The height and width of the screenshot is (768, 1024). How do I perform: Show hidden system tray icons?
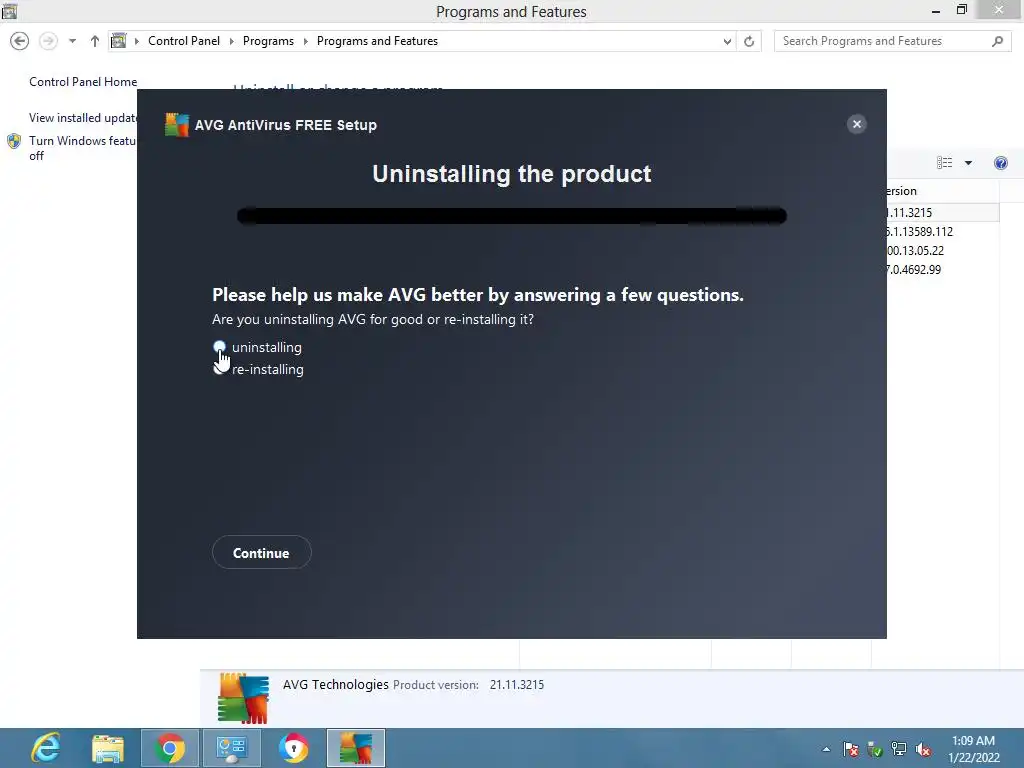[x=826, y=749]
